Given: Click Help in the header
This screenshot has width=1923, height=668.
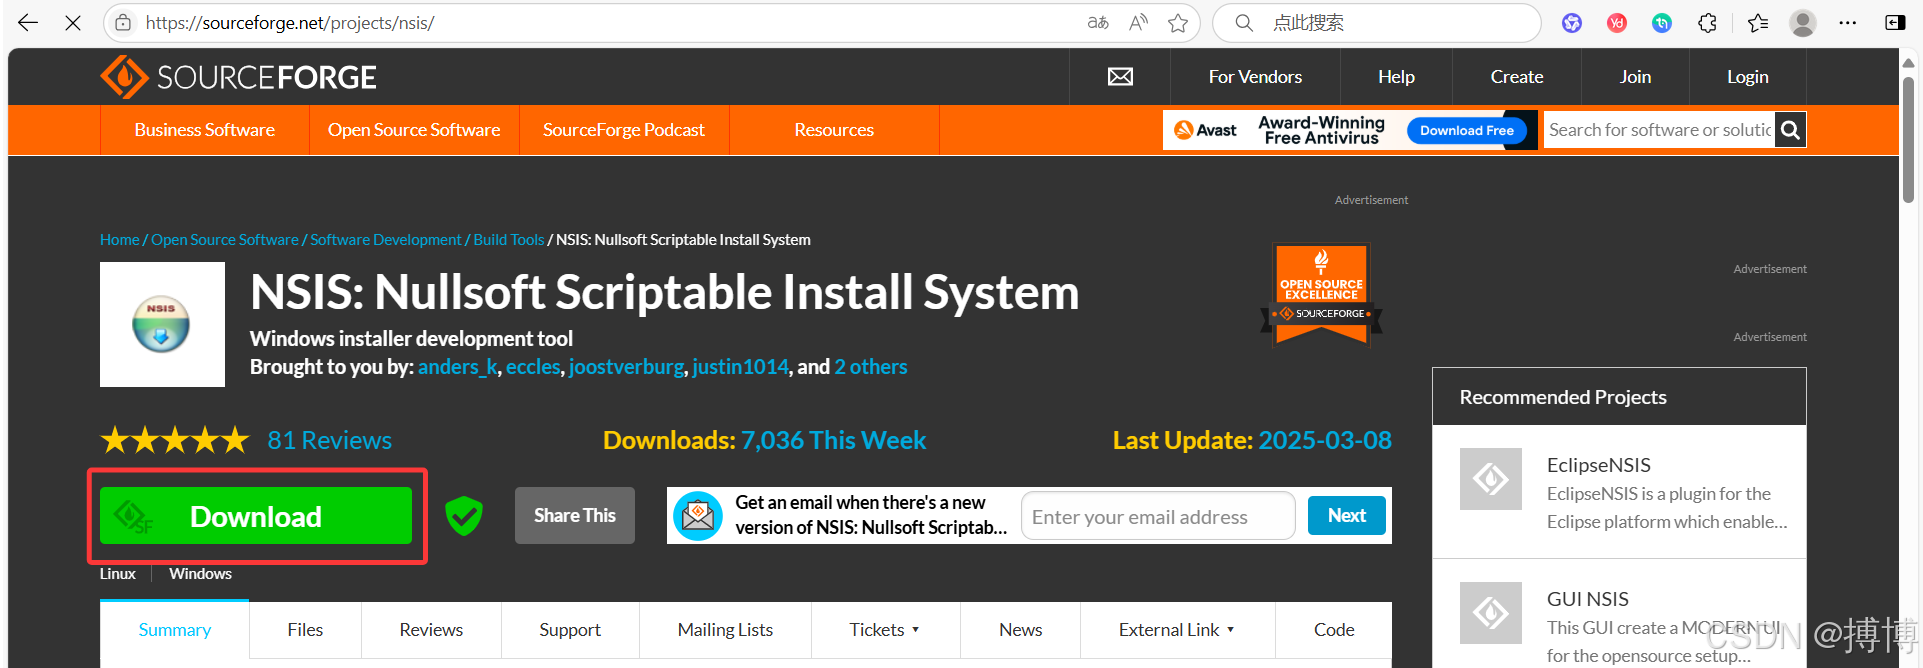Looking at the screenshot, I should pos(1396,77).
